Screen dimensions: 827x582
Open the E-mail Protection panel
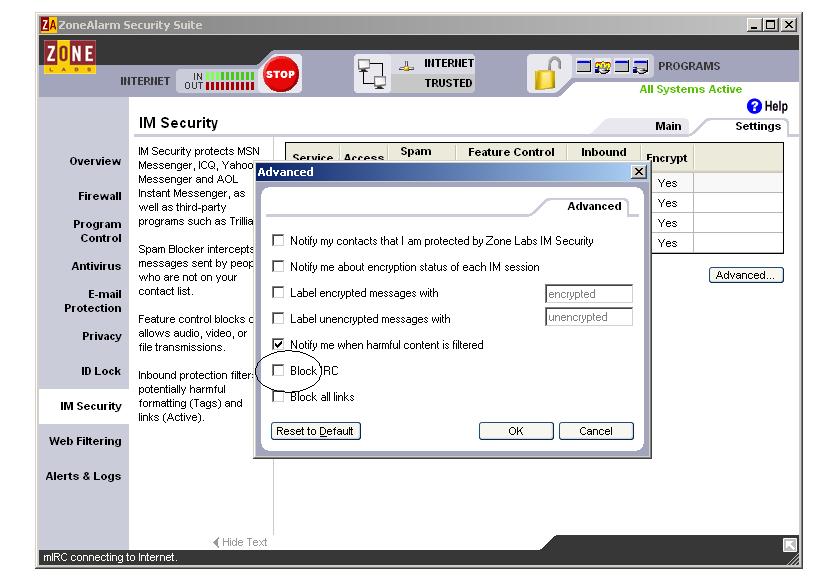coord(93,301)
